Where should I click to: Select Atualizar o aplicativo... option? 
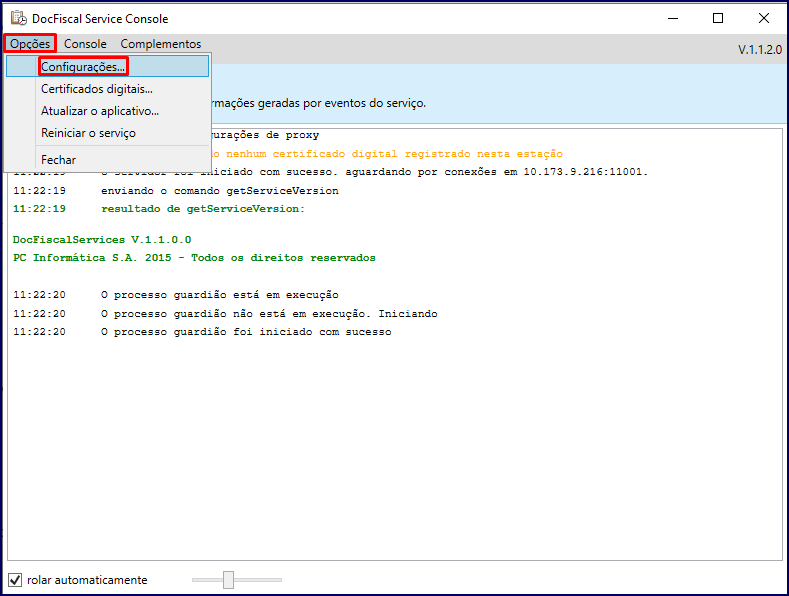(108, 111)
